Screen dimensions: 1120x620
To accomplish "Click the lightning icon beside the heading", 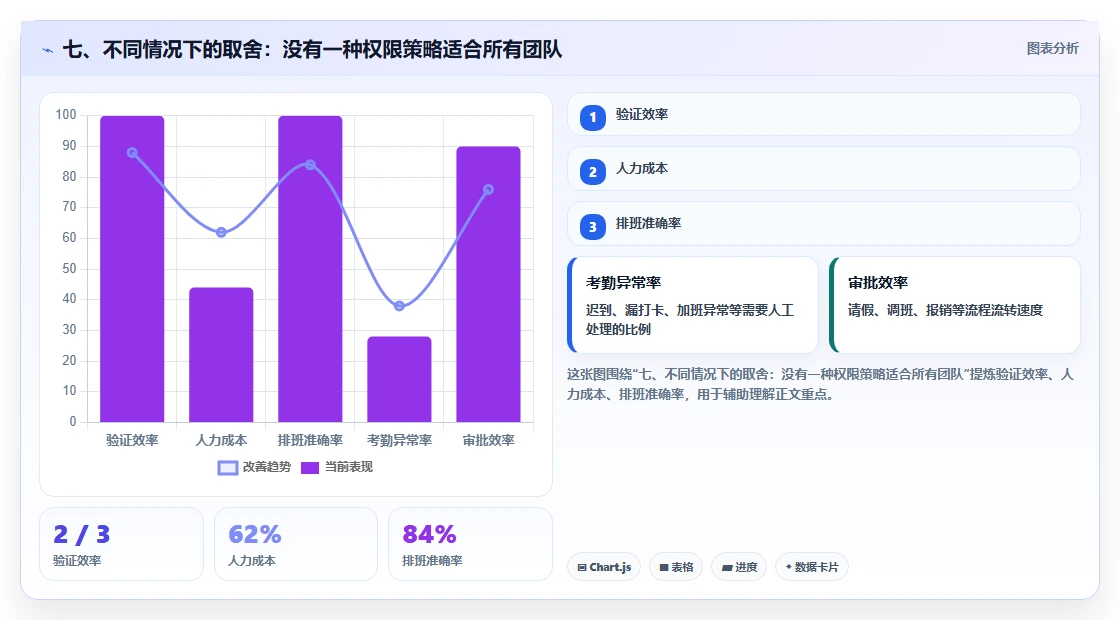I will click(x=48, y=50).
